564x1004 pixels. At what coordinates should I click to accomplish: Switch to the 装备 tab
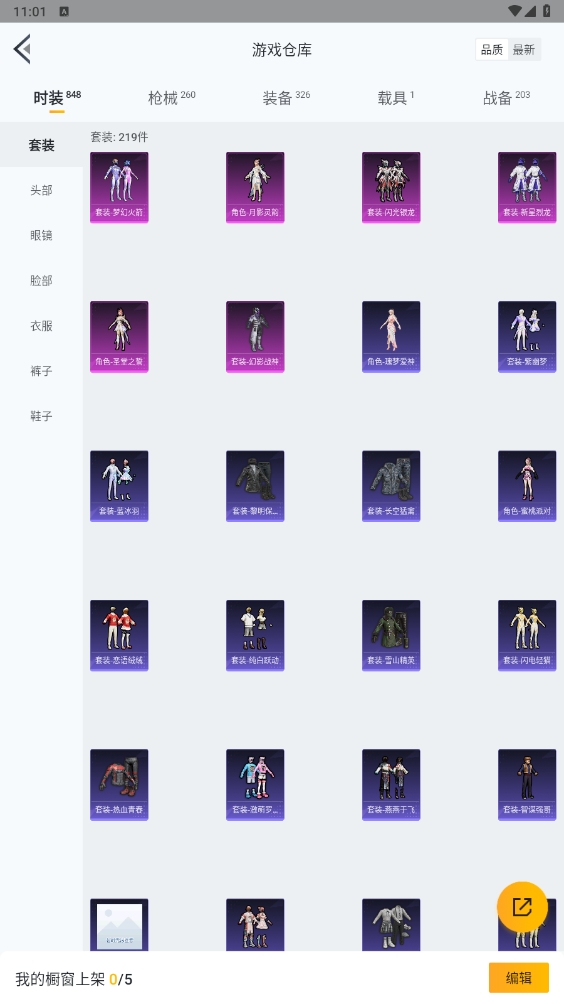coord(286,97)
